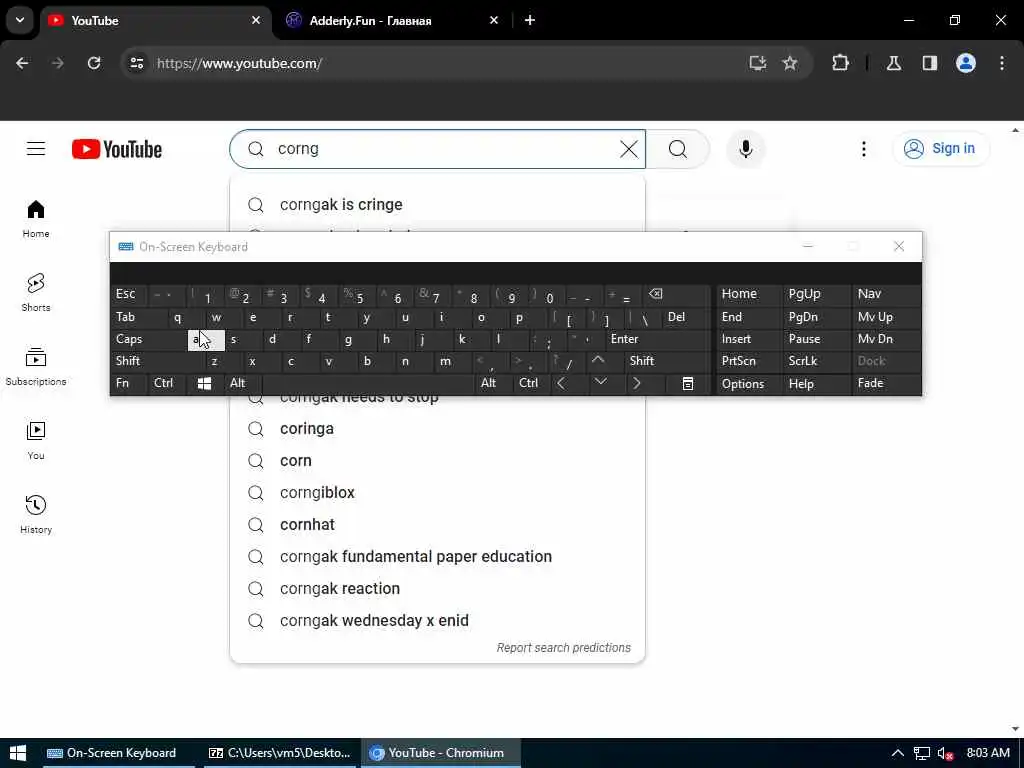1024x768 pixels.
Task: Show hidden system tray icons chevron
Action: click(x=898, y=753)
